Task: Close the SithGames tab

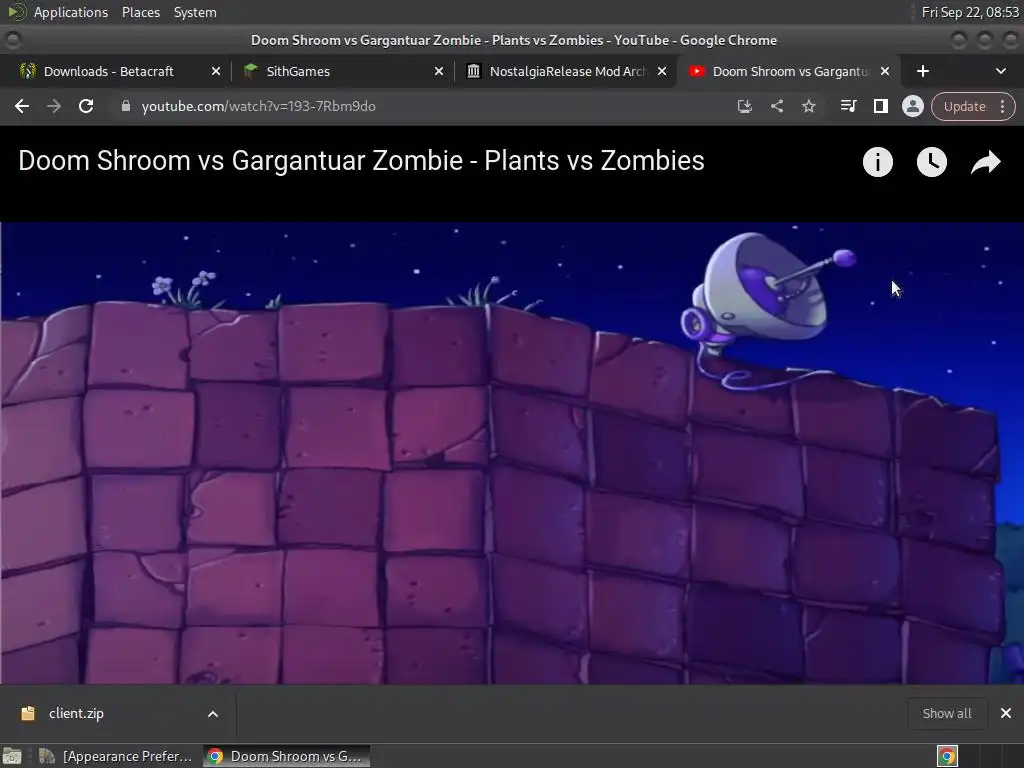Action: click(x=439, y=71)
